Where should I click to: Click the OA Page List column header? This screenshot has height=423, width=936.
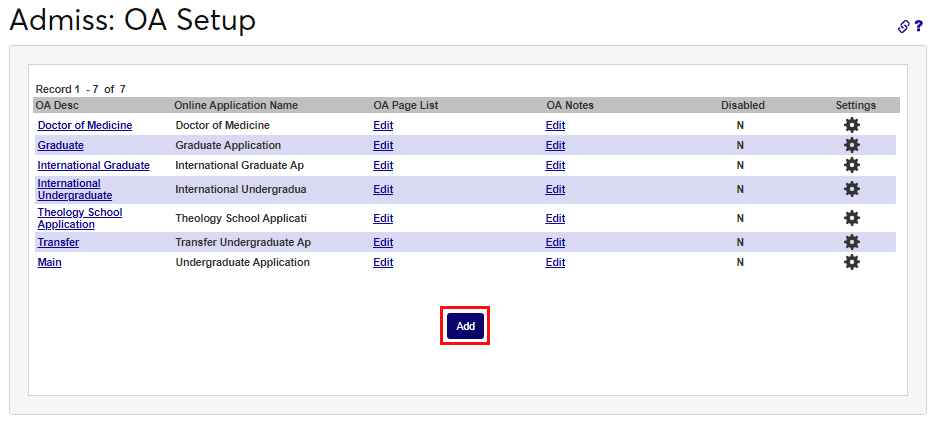point(405,105)
